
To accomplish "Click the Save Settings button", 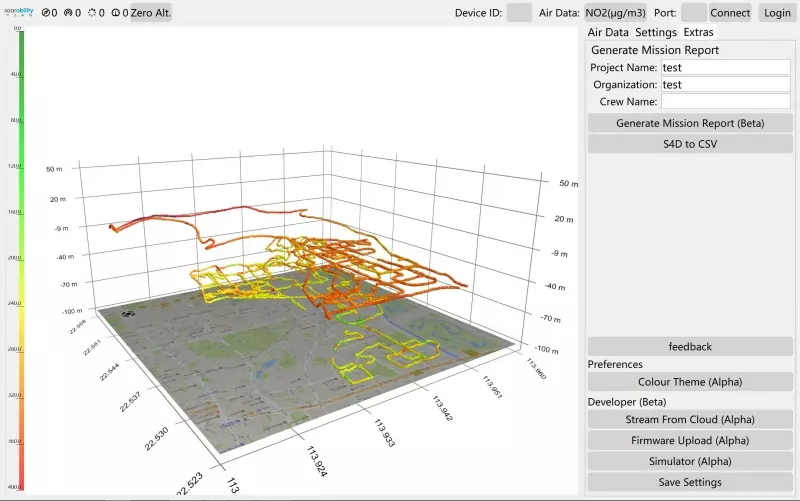I will [690, 482].
